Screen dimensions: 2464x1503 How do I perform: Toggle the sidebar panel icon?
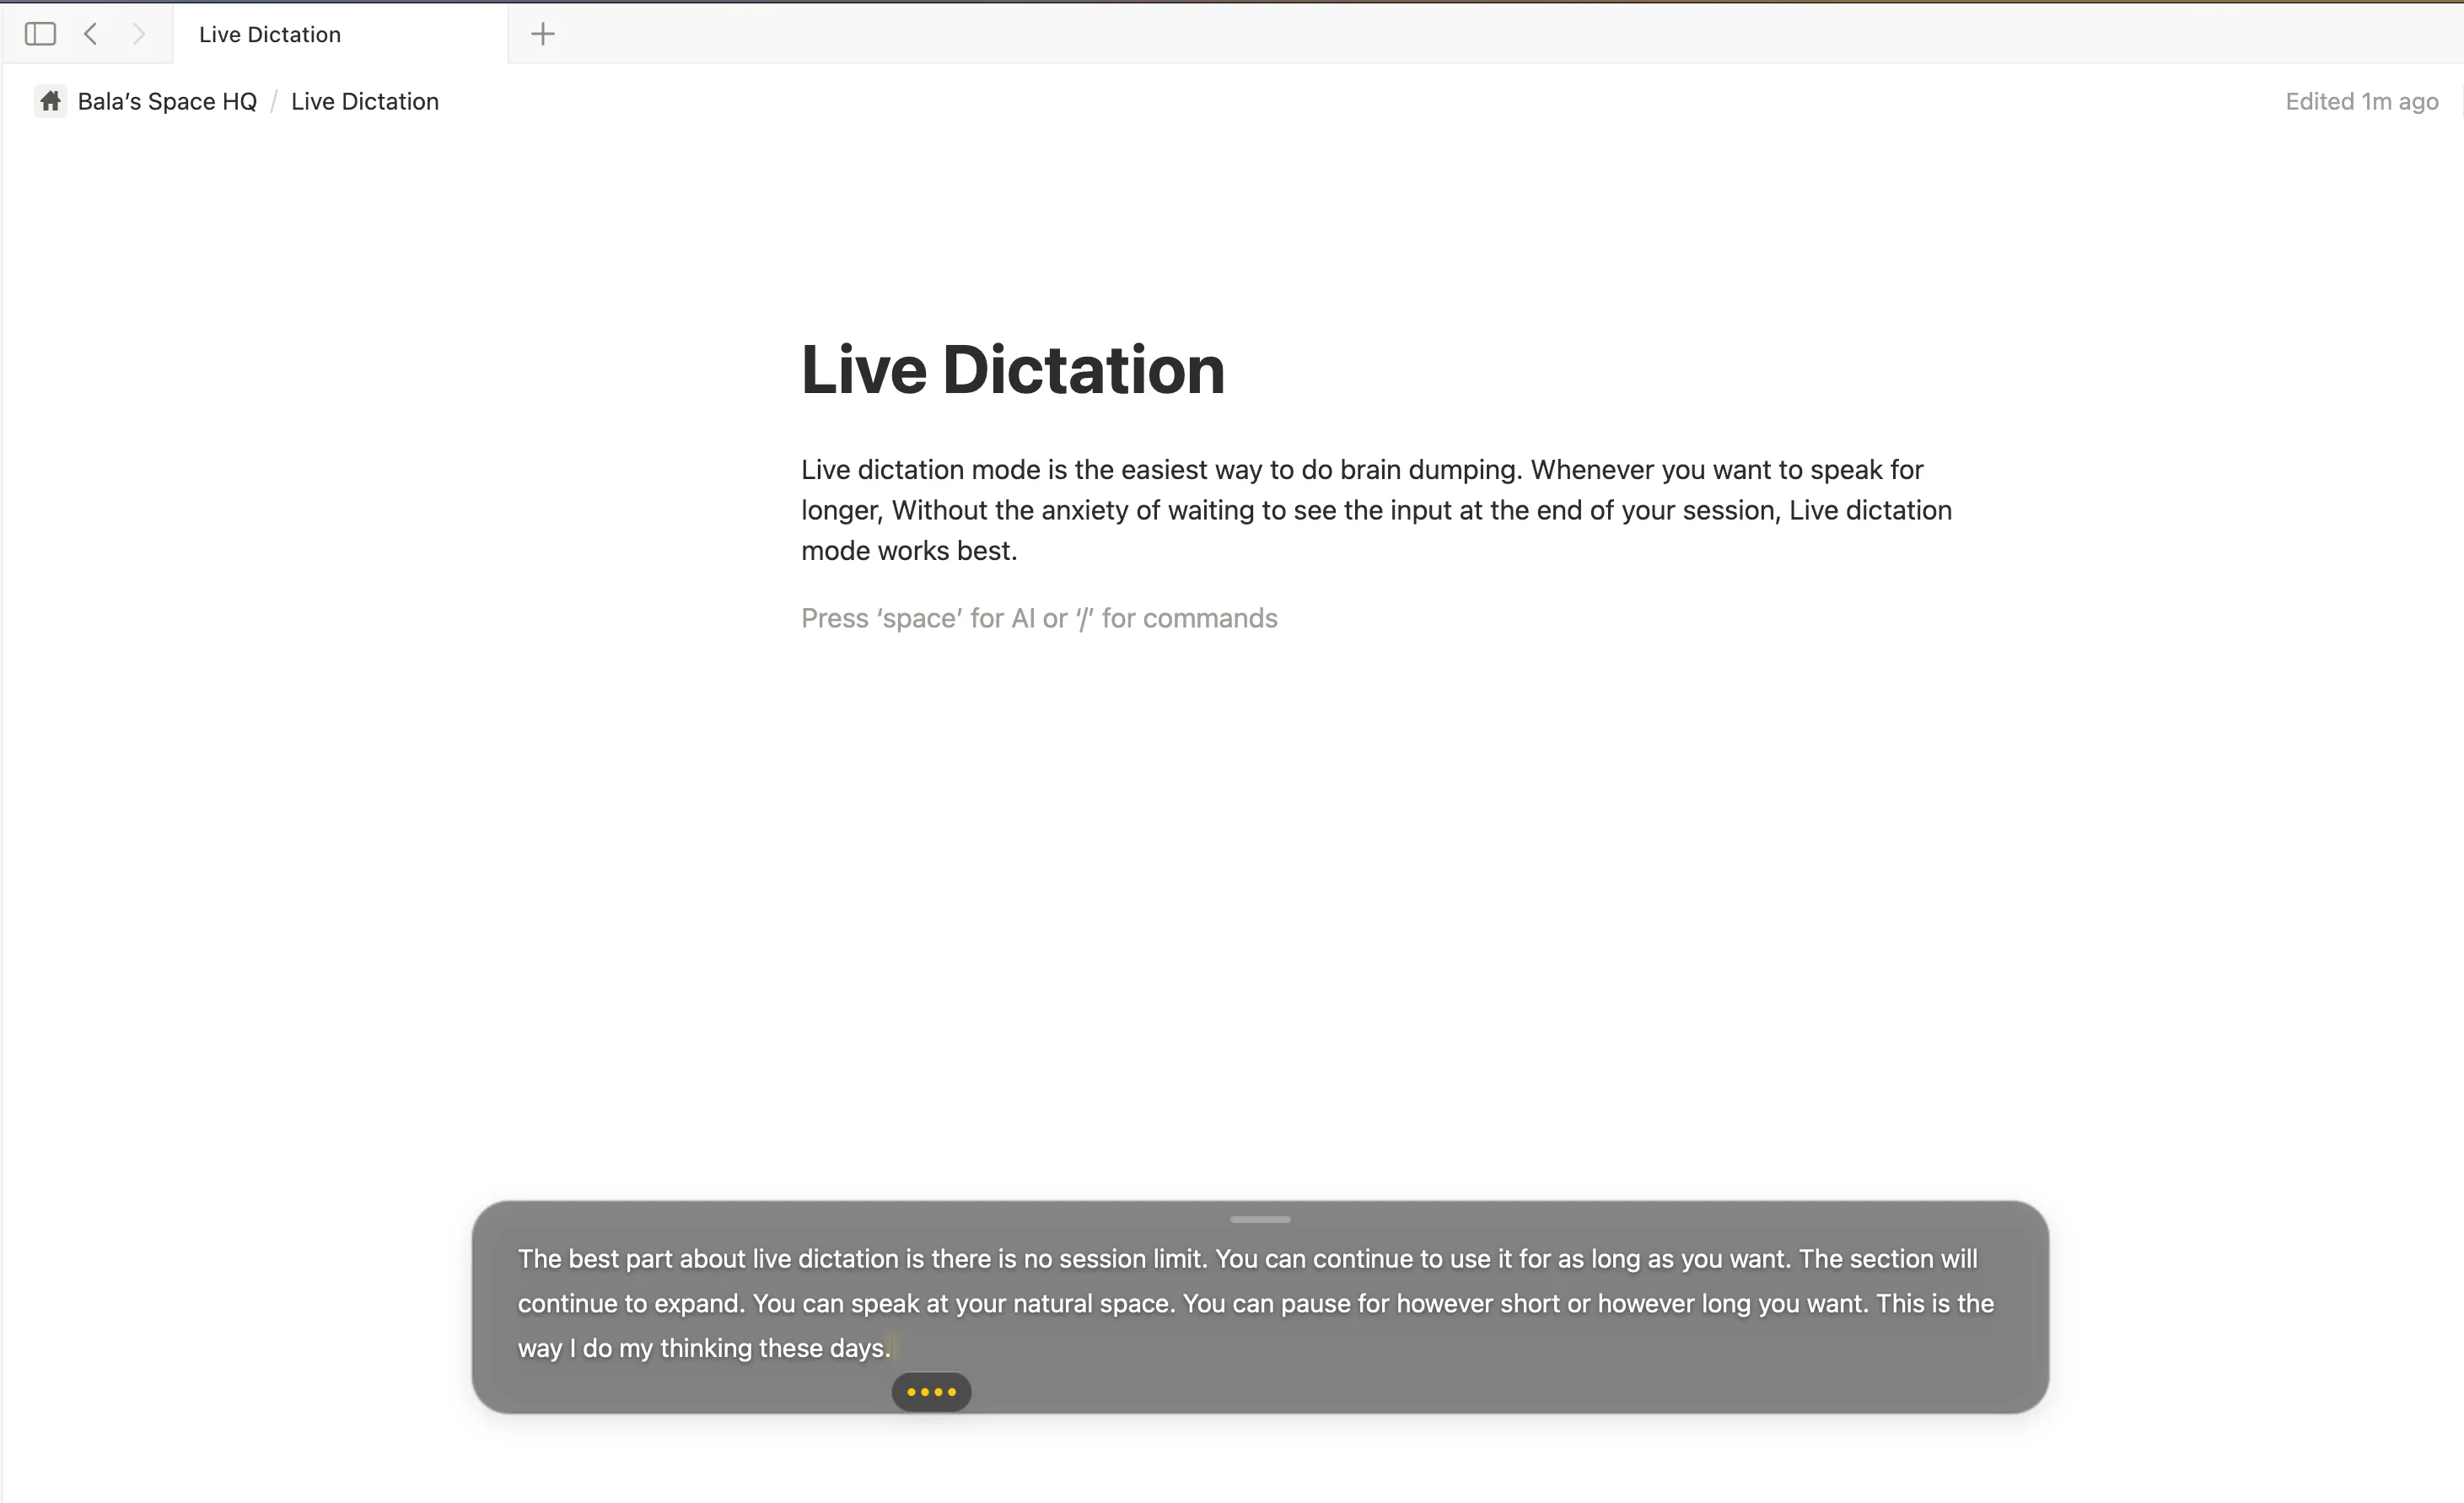tap(40, 34)
